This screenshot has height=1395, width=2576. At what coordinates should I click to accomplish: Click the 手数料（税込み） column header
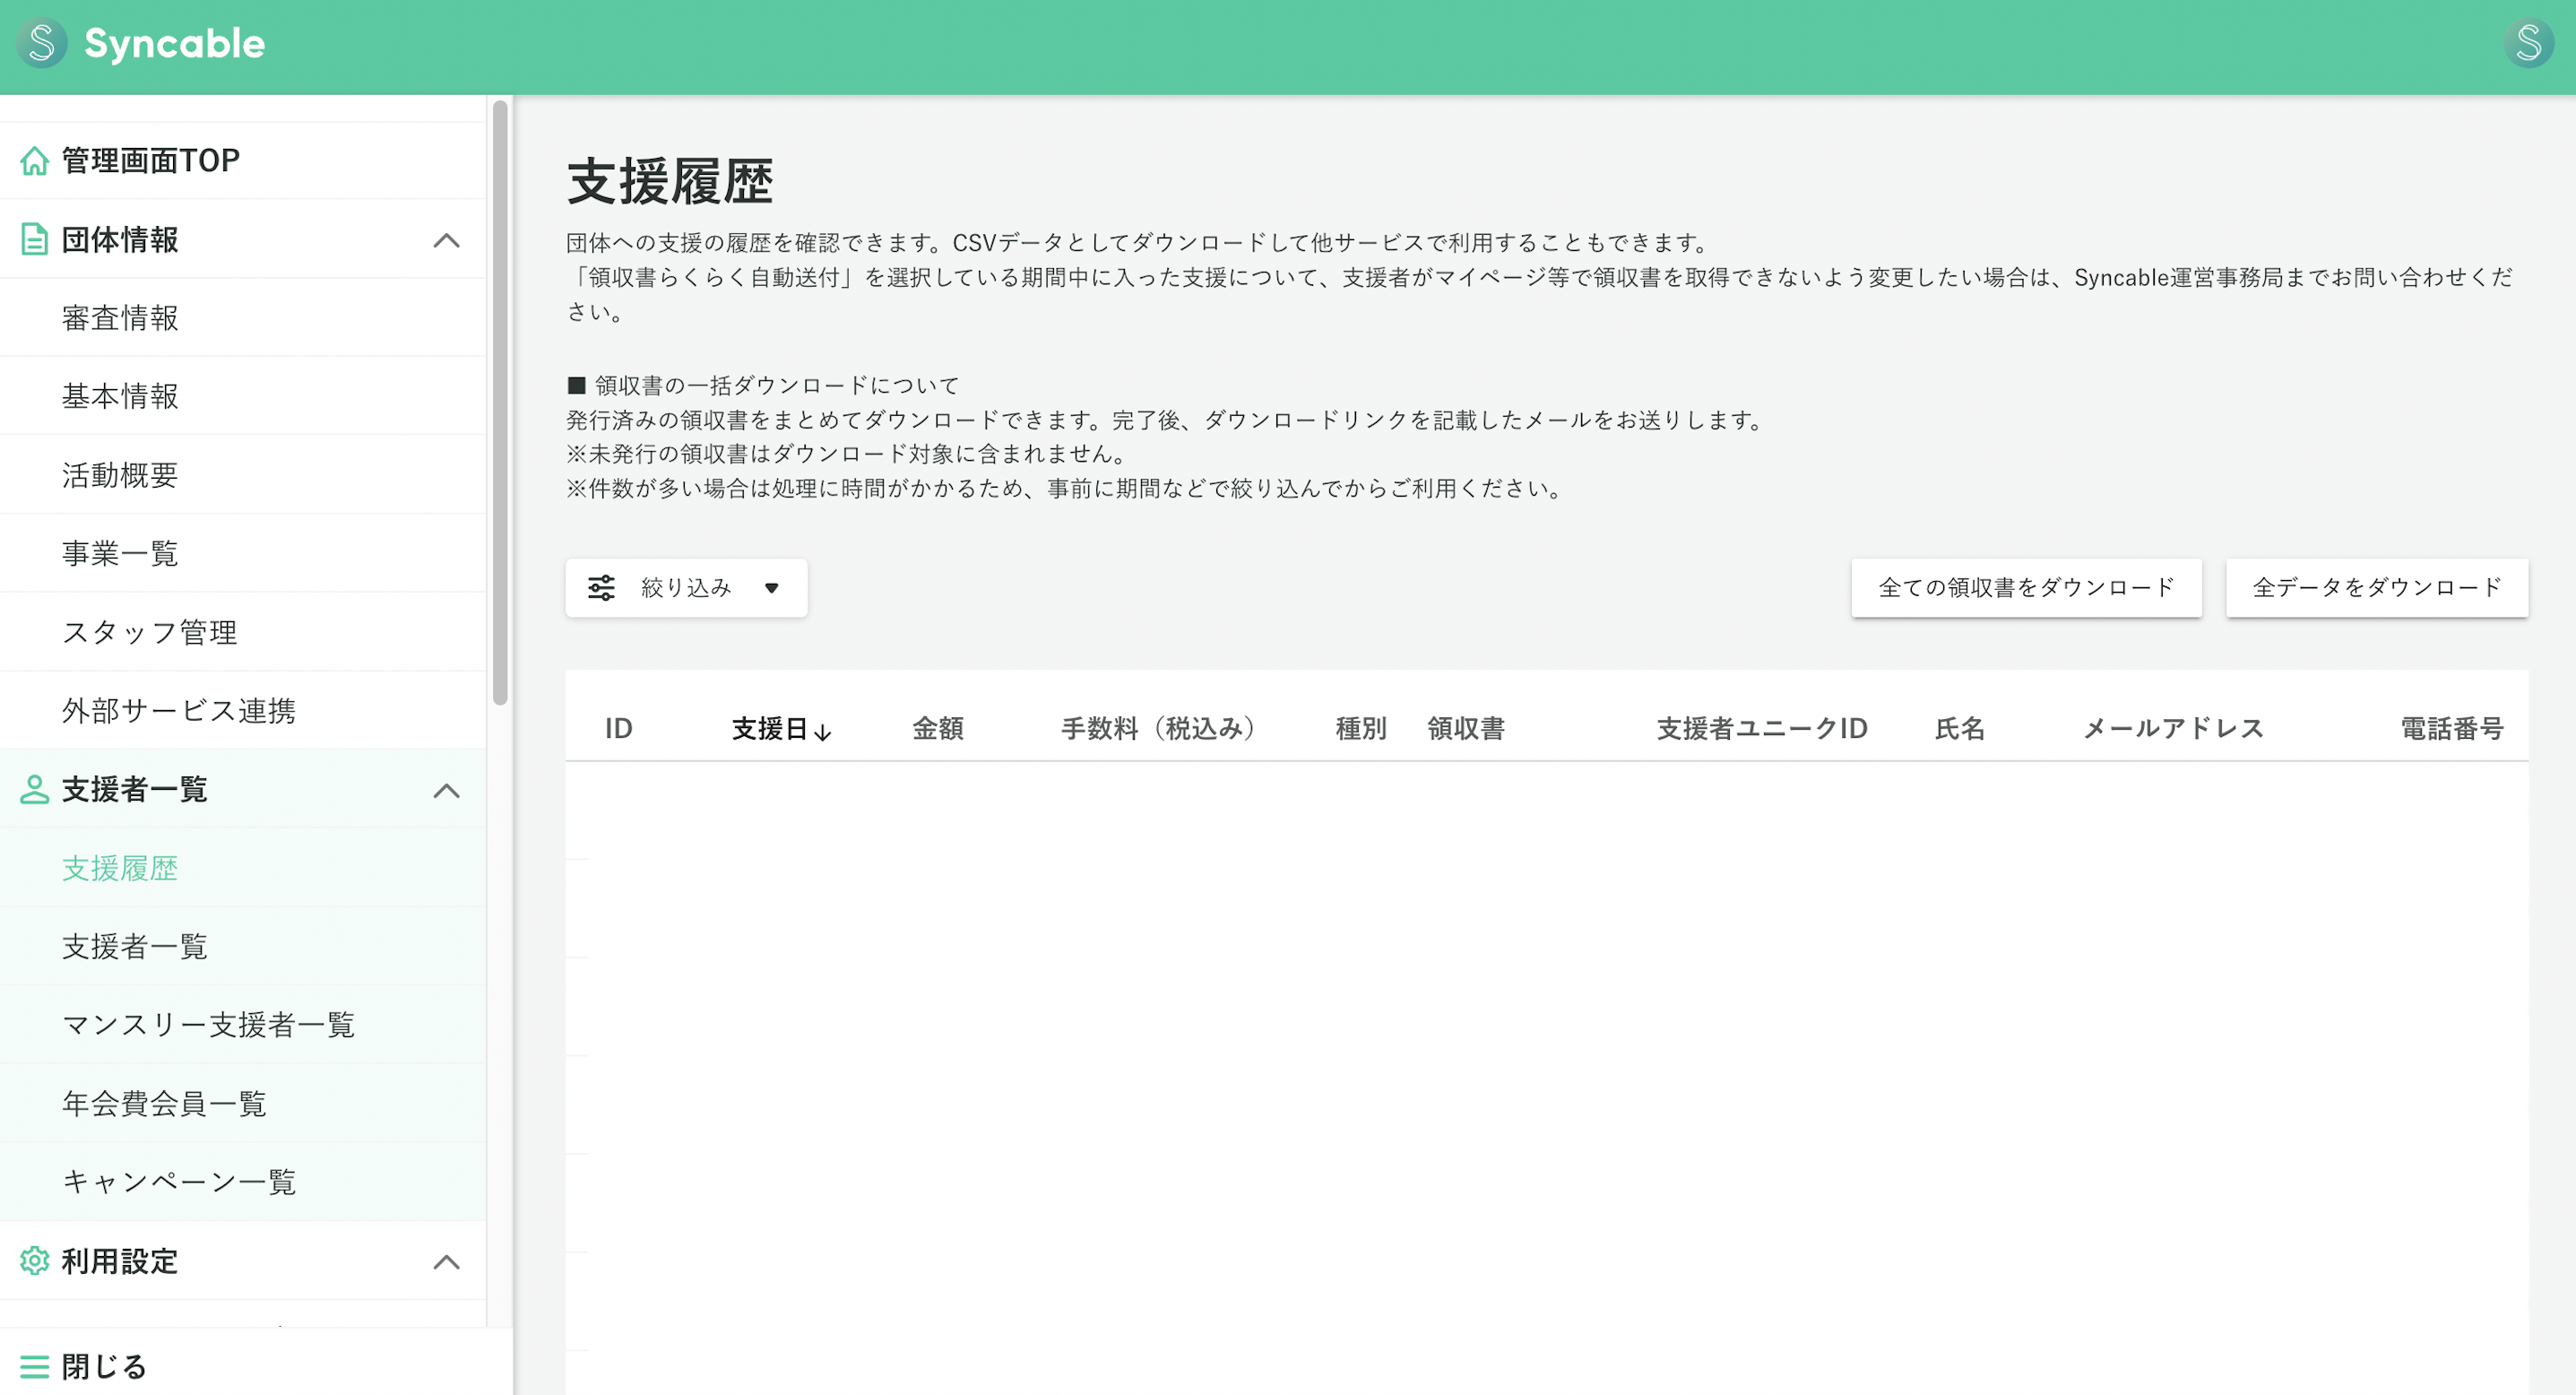point(1159,729)
